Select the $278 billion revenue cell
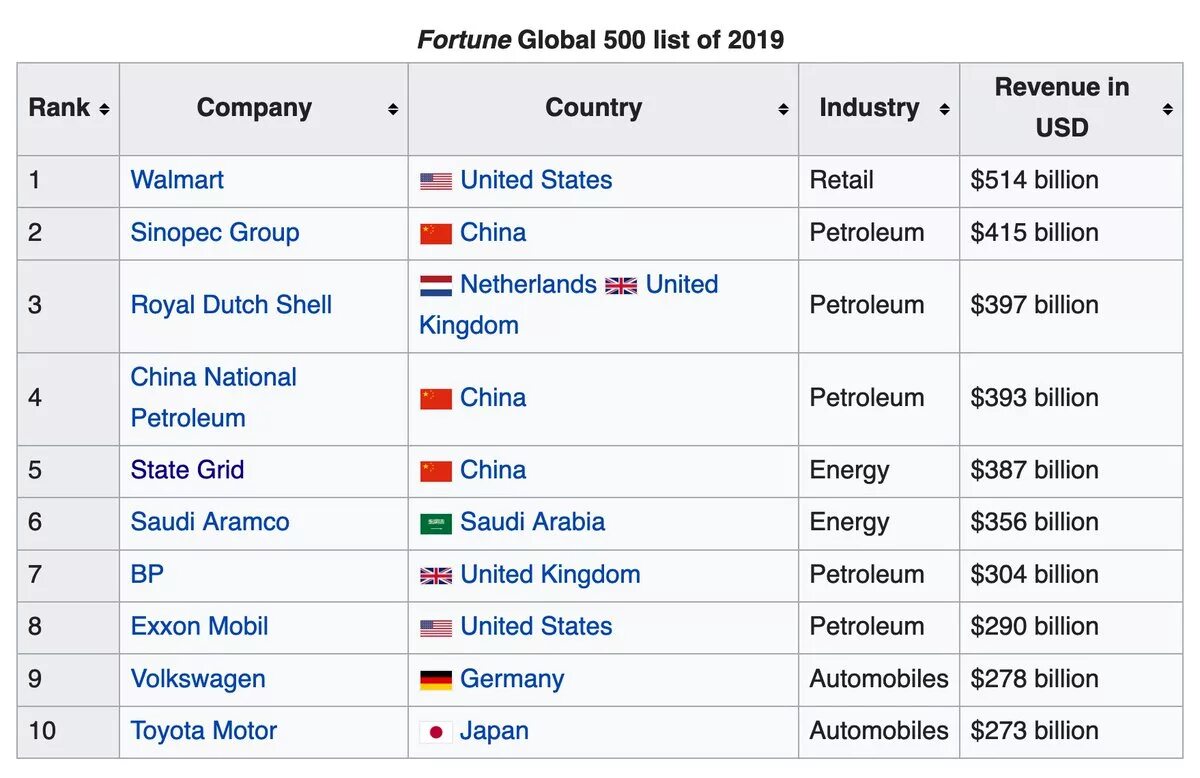 [1071, 679]
